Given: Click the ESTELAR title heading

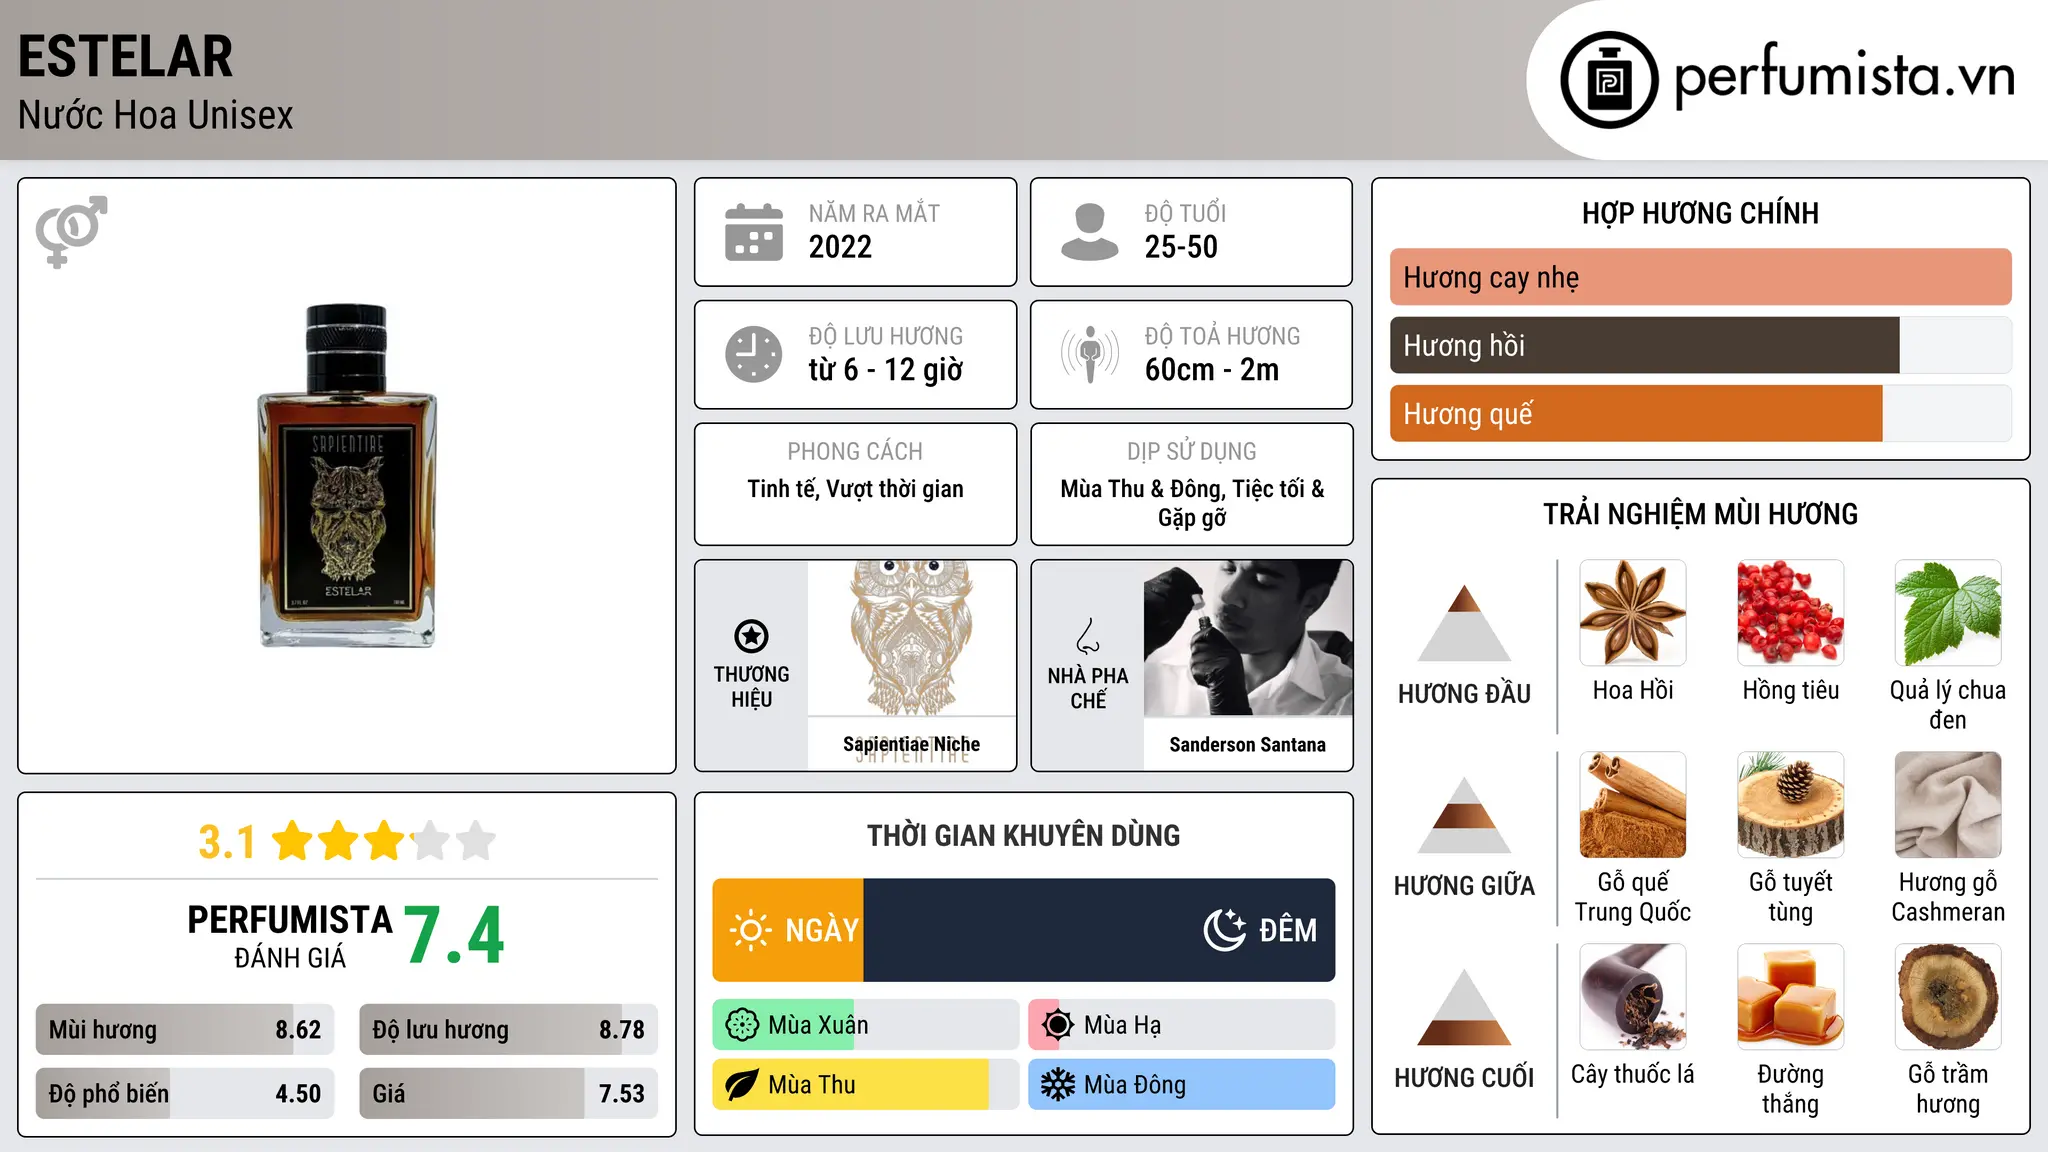Looking at the screenshot, I should [125, 56].
